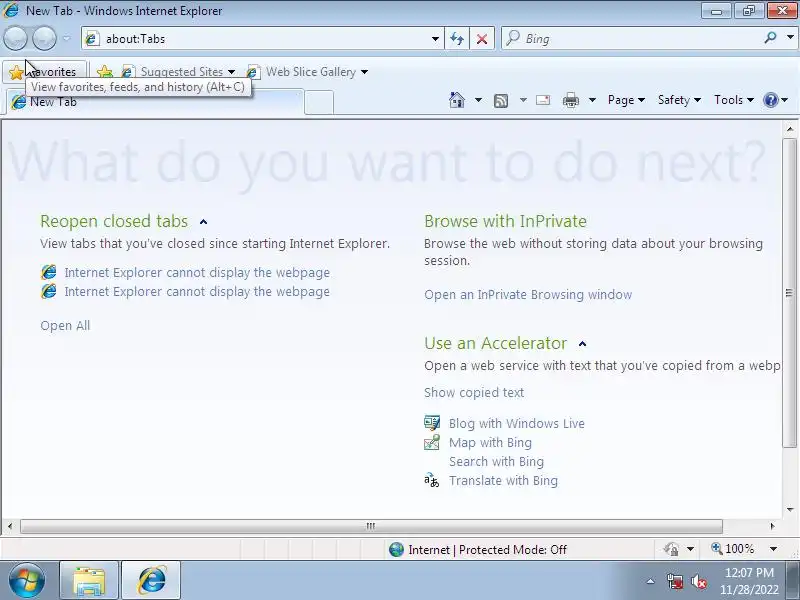Click the status bar globe zone icon
Screen dimensions: 800x600
coord(396,549)
